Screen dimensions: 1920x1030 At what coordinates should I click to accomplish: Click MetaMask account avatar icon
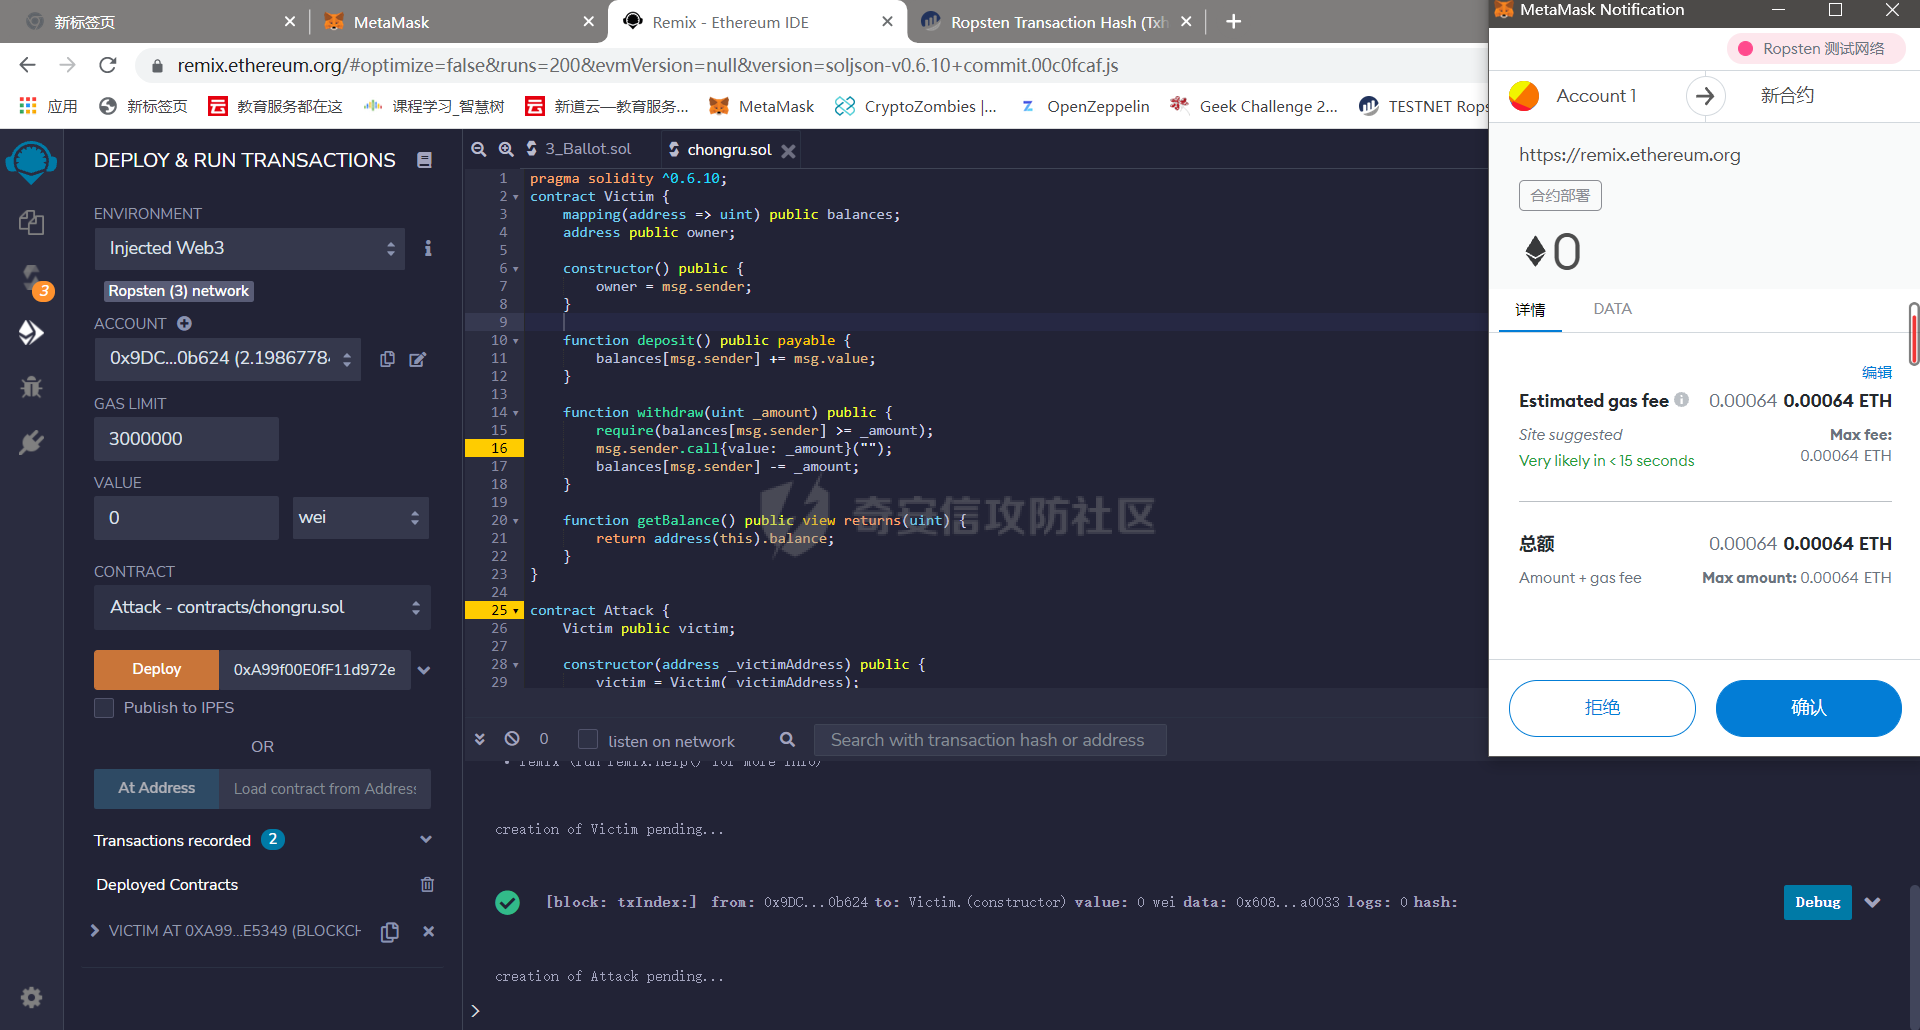(x=1524, y=96)
